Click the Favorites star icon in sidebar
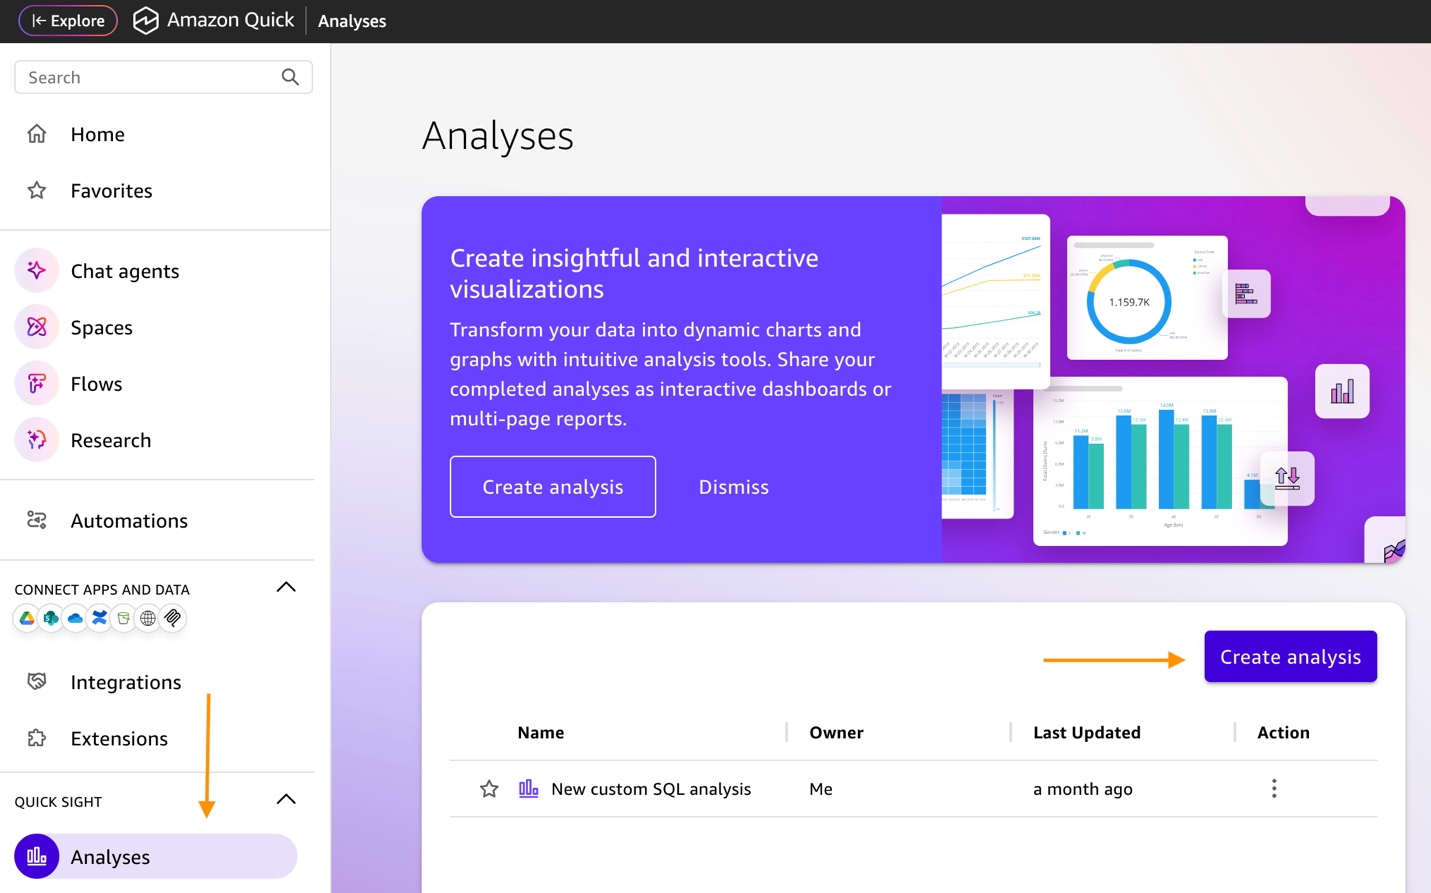This screenshot has width=1431, height=893. tap(37, 190)
